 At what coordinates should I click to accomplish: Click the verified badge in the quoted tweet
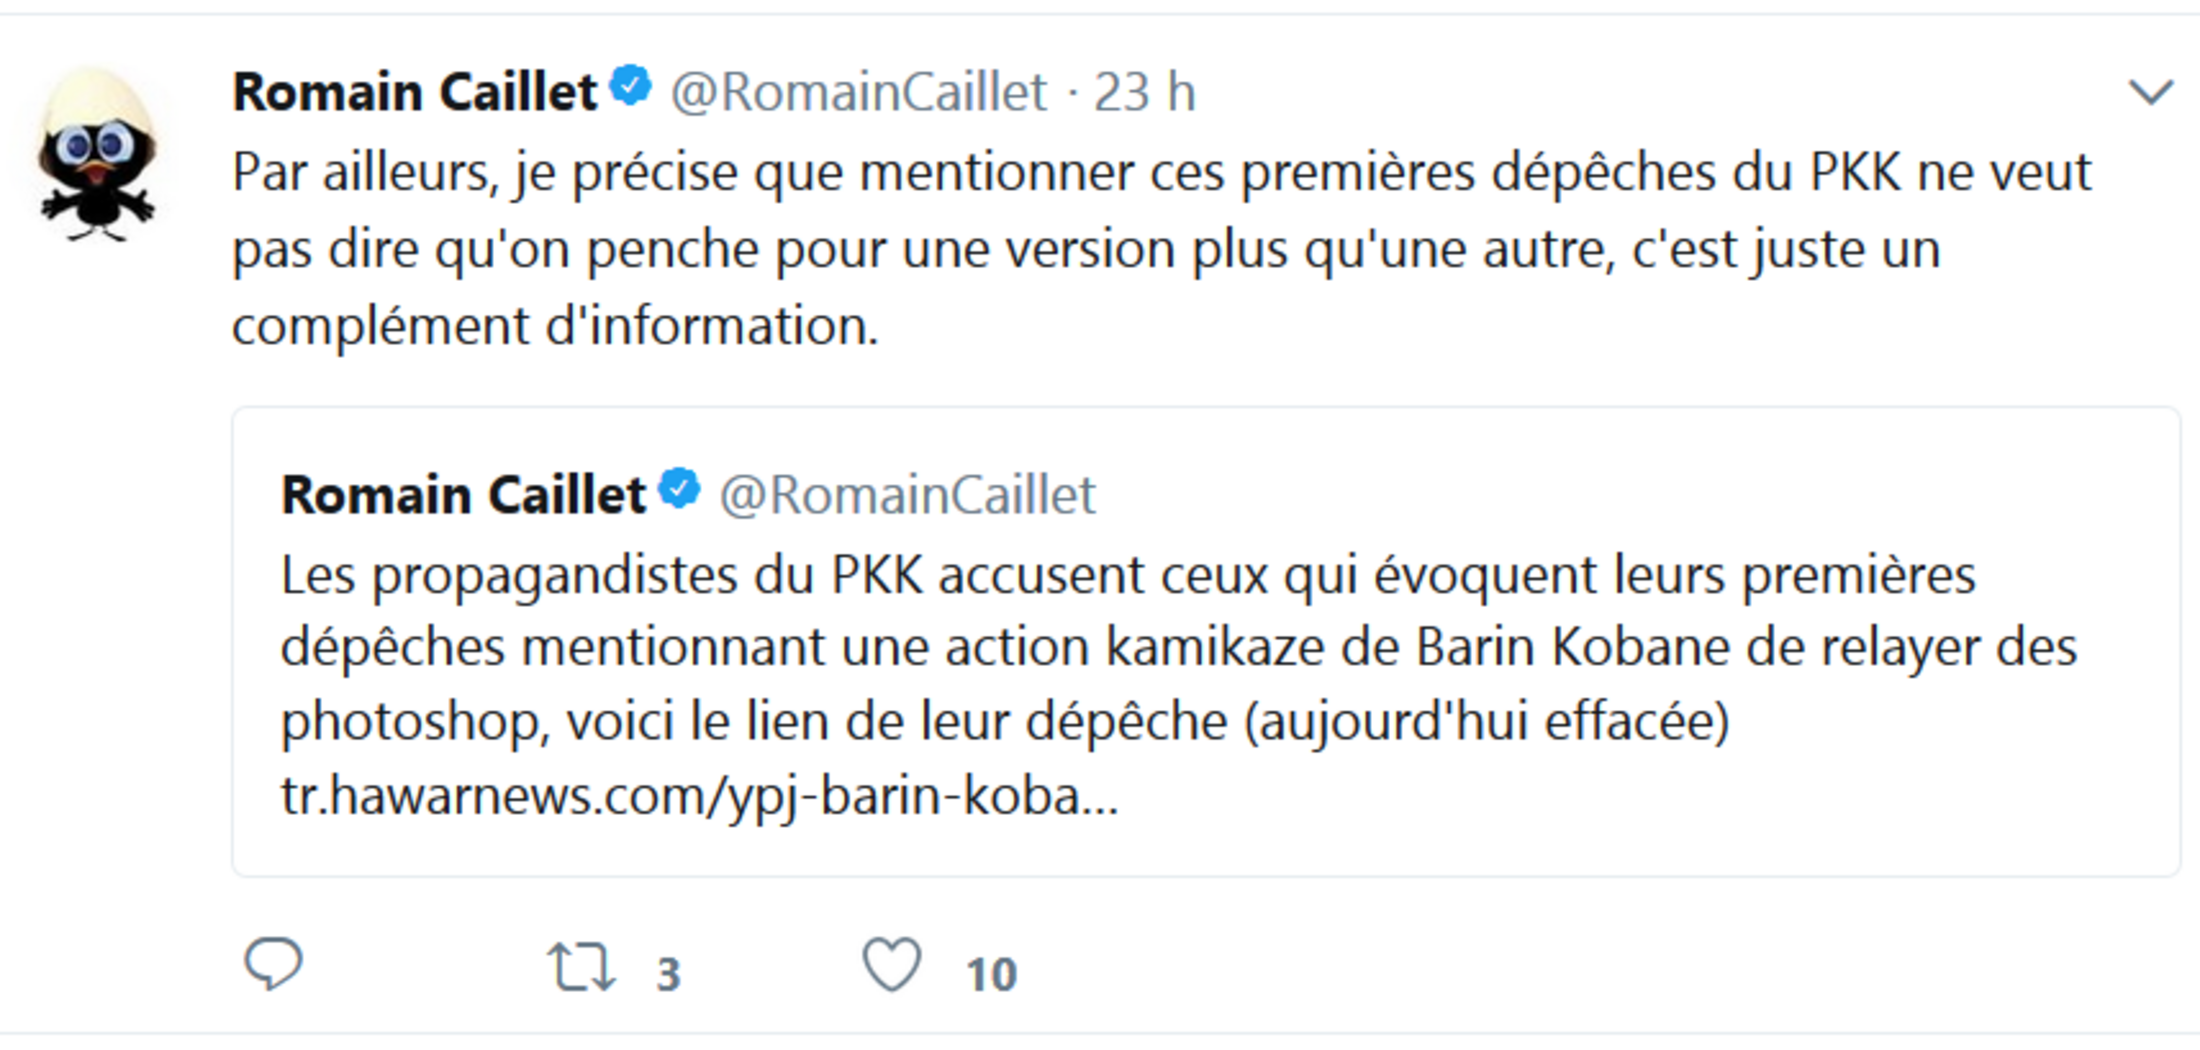coord(681,490)
